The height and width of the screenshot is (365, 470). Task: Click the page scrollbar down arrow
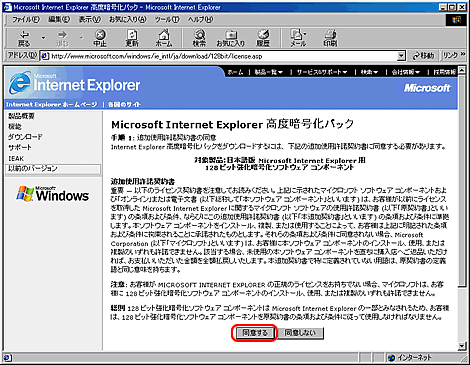[x=462, y=346]
